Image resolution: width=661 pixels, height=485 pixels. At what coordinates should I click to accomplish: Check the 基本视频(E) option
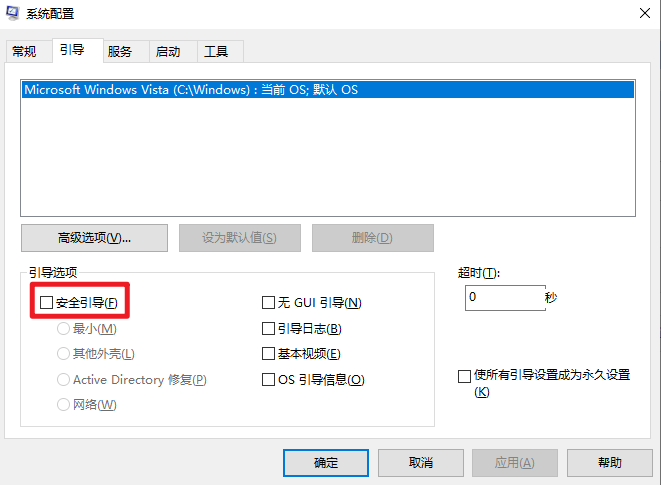(x=269, y=354)
